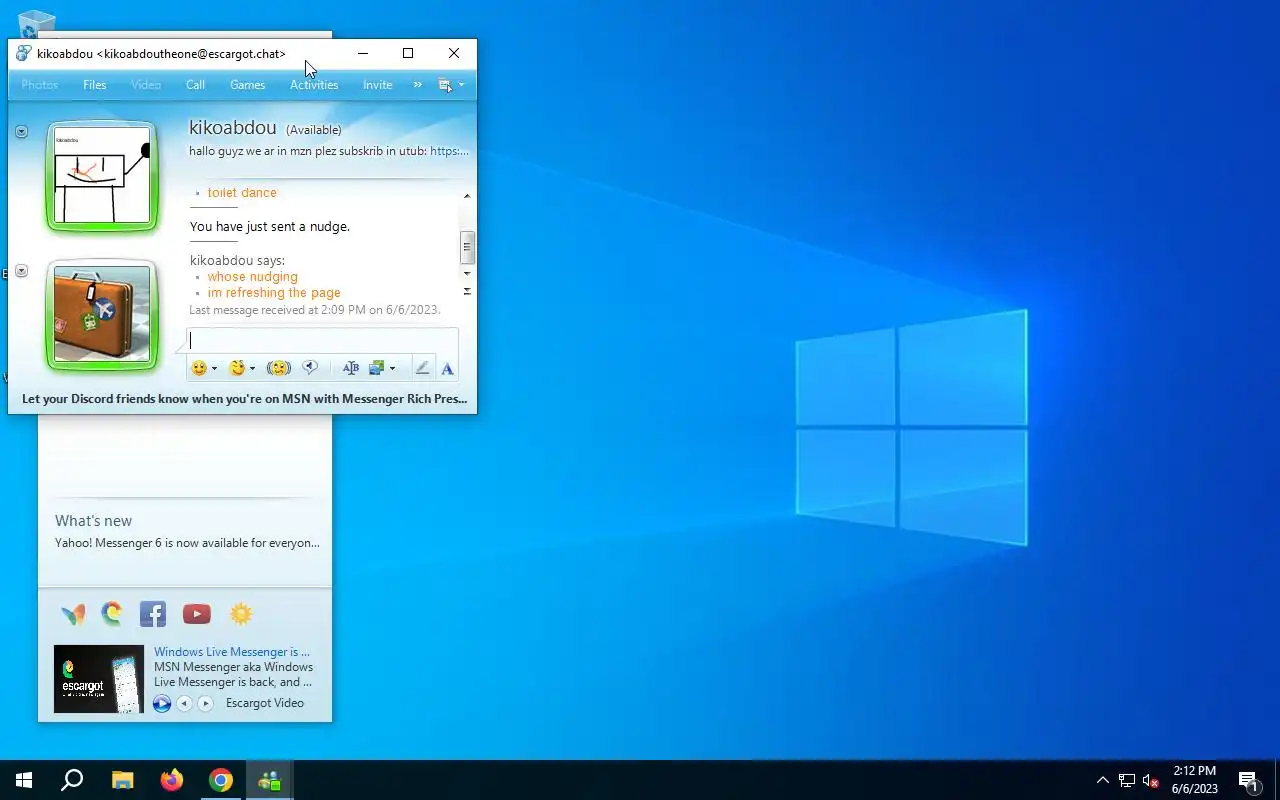
Task: Click the 'im refreshing the page' message
Action: (x=274, y=293)
